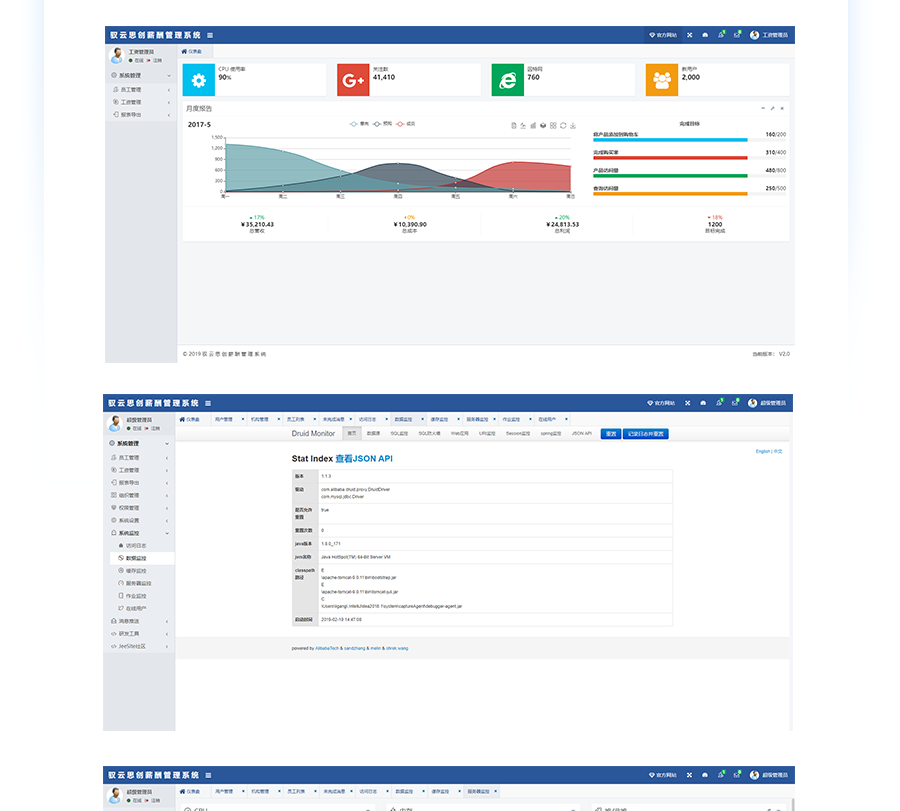Open the 查看JSON API link
This screenshot has height=811, width=900.
pos(364,459)
